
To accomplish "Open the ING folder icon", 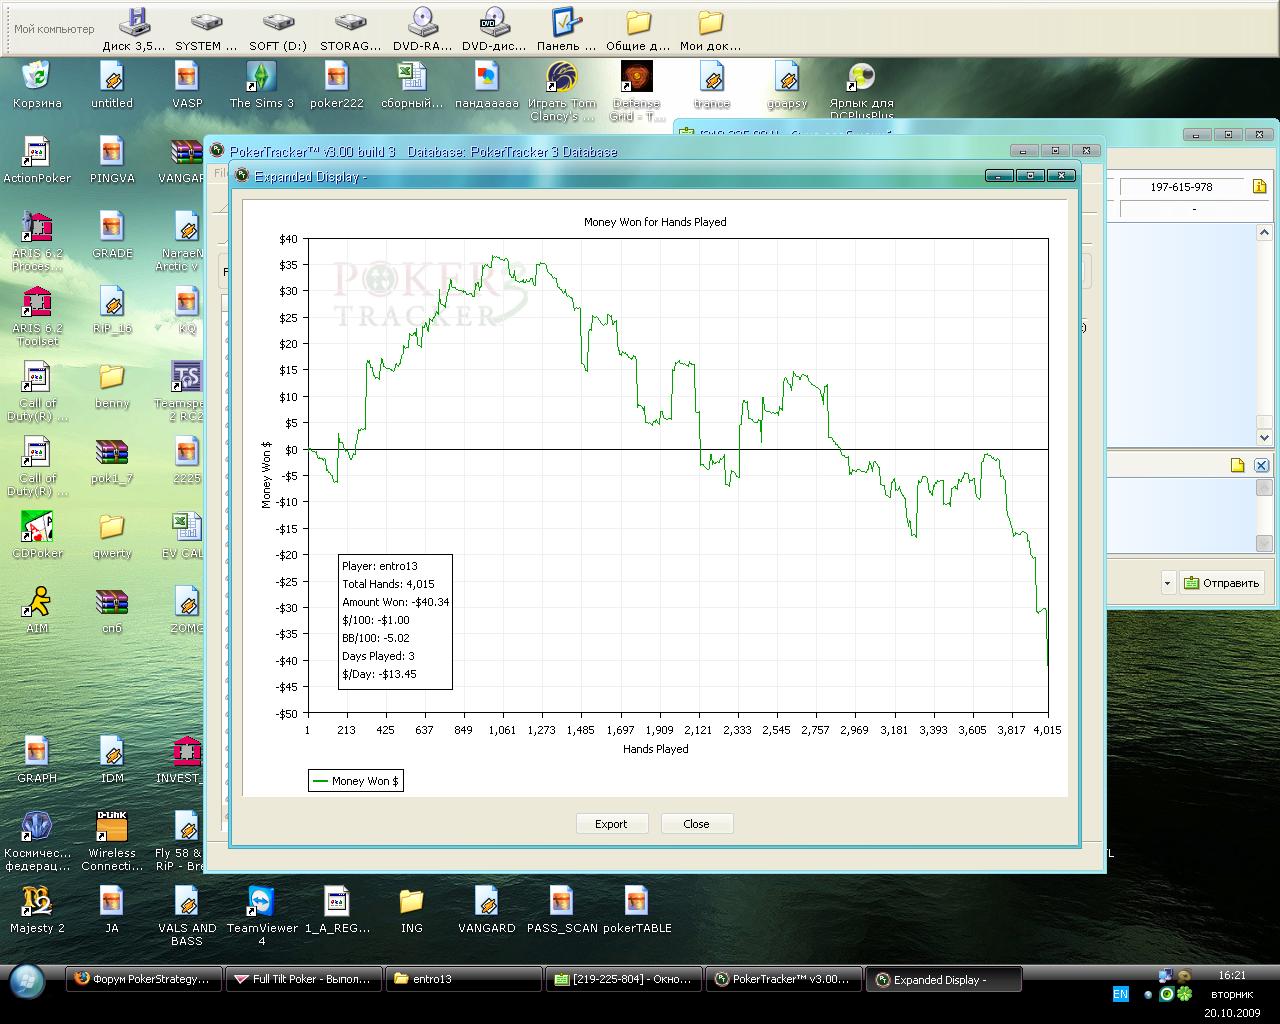I will 412,910.
